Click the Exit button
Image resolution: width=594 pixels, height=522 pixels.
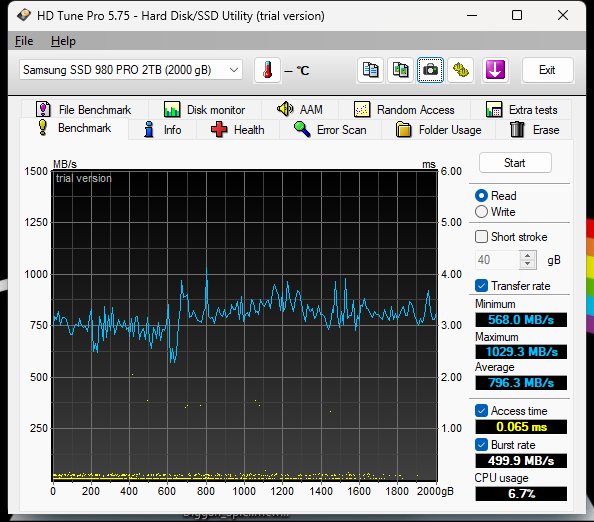pyautogui.click(x=547, y=70)
